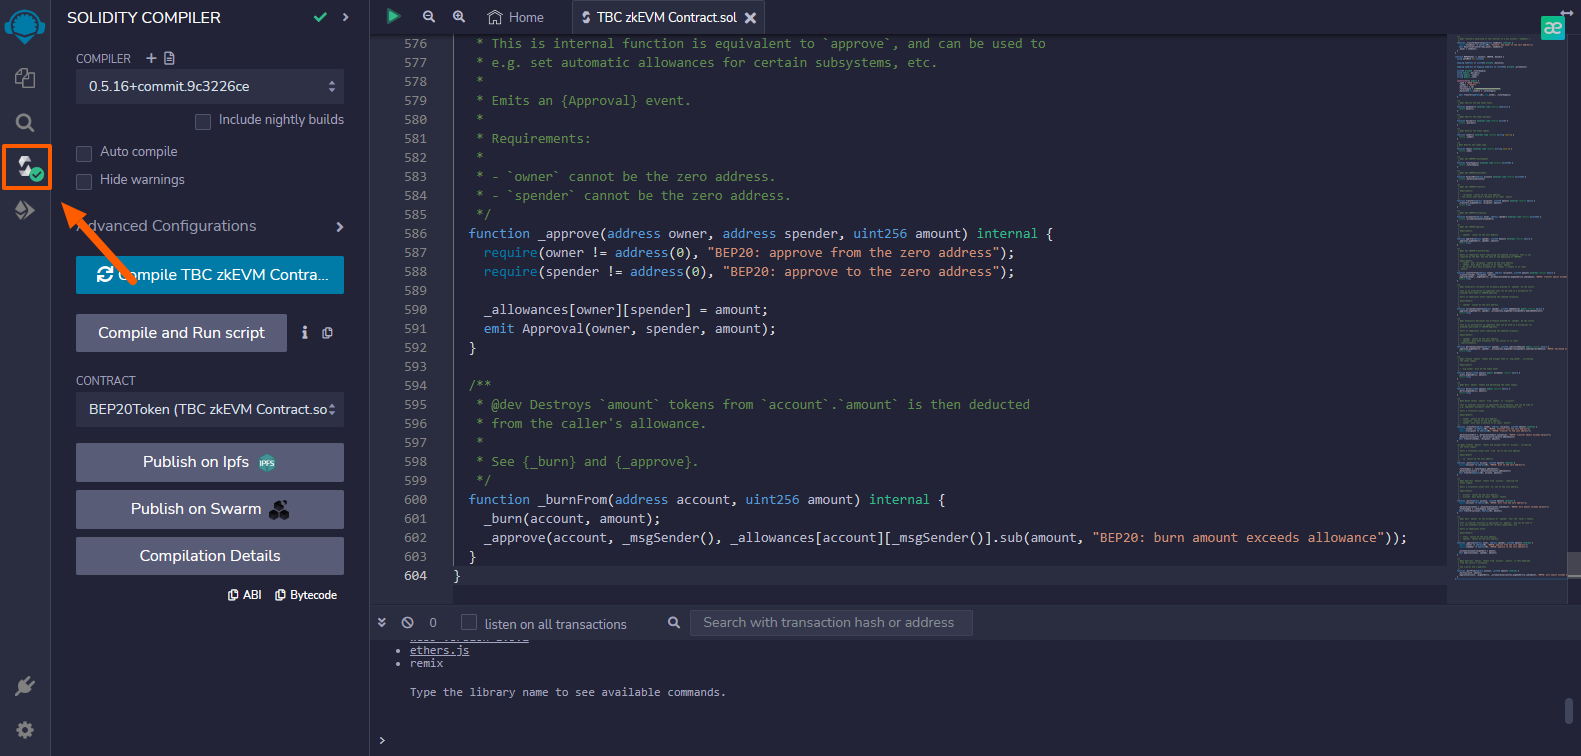Switch to the Home tab
This screenshot has width=1581, height=756.
(x=515, y=17)
